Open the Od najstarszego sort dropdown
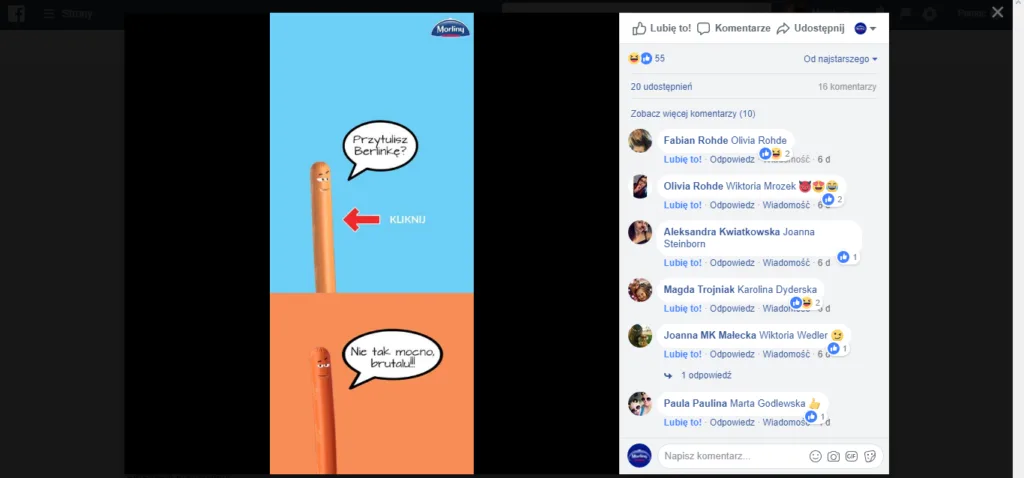The height and width of the screenshot is (478, 1024). [x=840, y=59]
